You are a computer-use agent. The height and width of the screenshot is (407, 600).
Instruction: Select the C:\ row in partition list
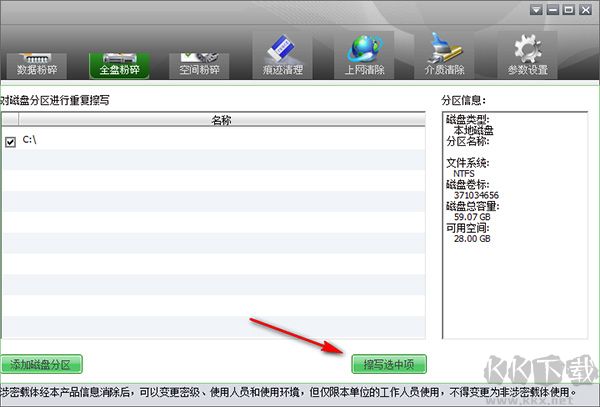pyautogui.click(x=214, y=140)
